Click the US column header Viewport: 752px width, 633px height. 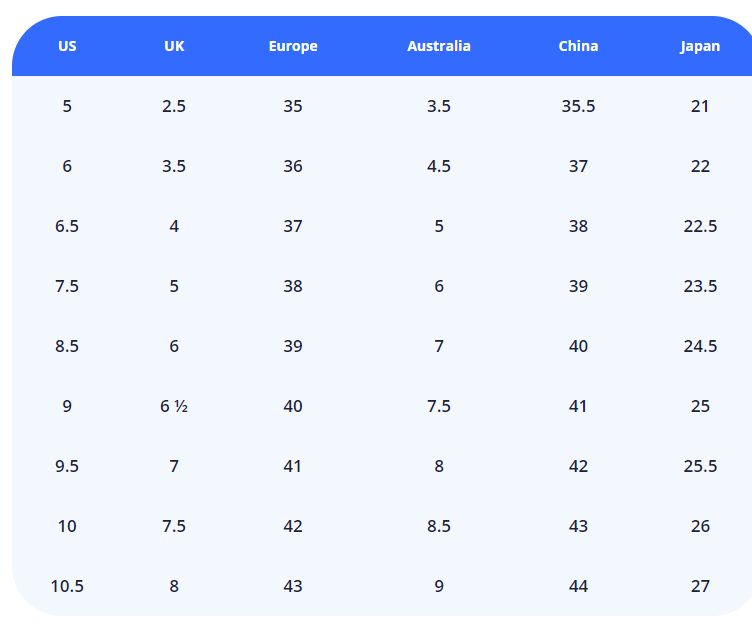tap(67, 46)
